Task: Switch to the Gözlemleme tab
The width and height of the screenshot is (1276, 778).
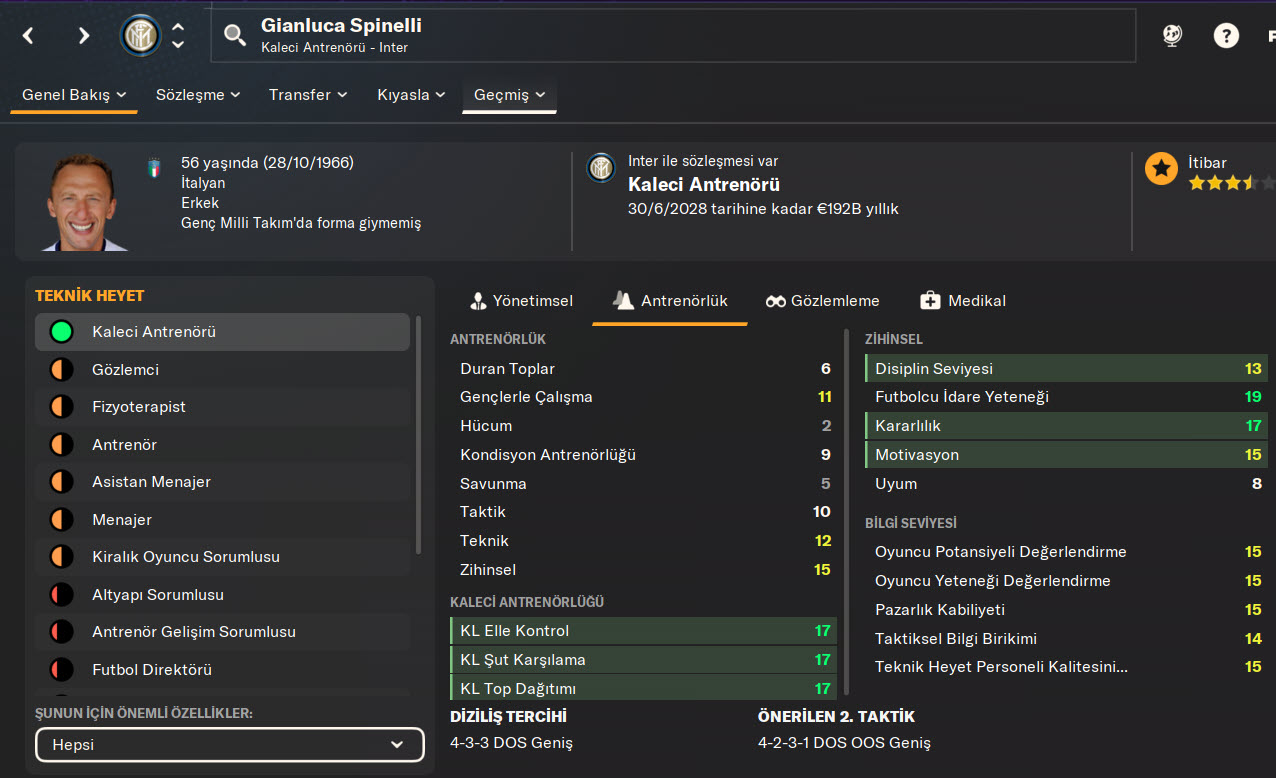Action: [x=822, y=301]
